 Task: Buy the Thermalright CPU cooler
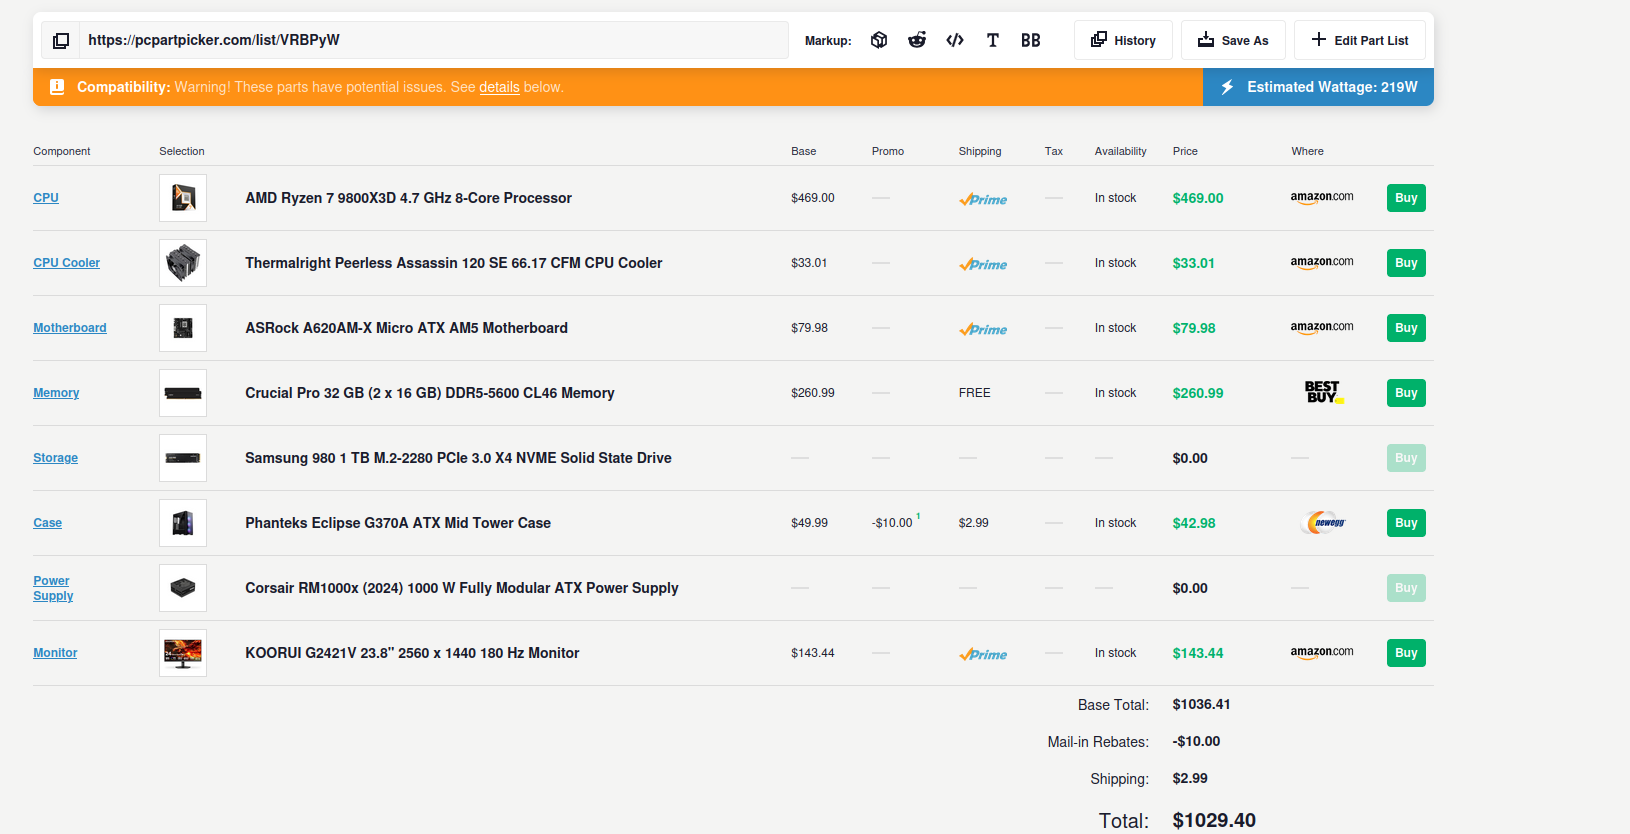[x=1406, y=263]
